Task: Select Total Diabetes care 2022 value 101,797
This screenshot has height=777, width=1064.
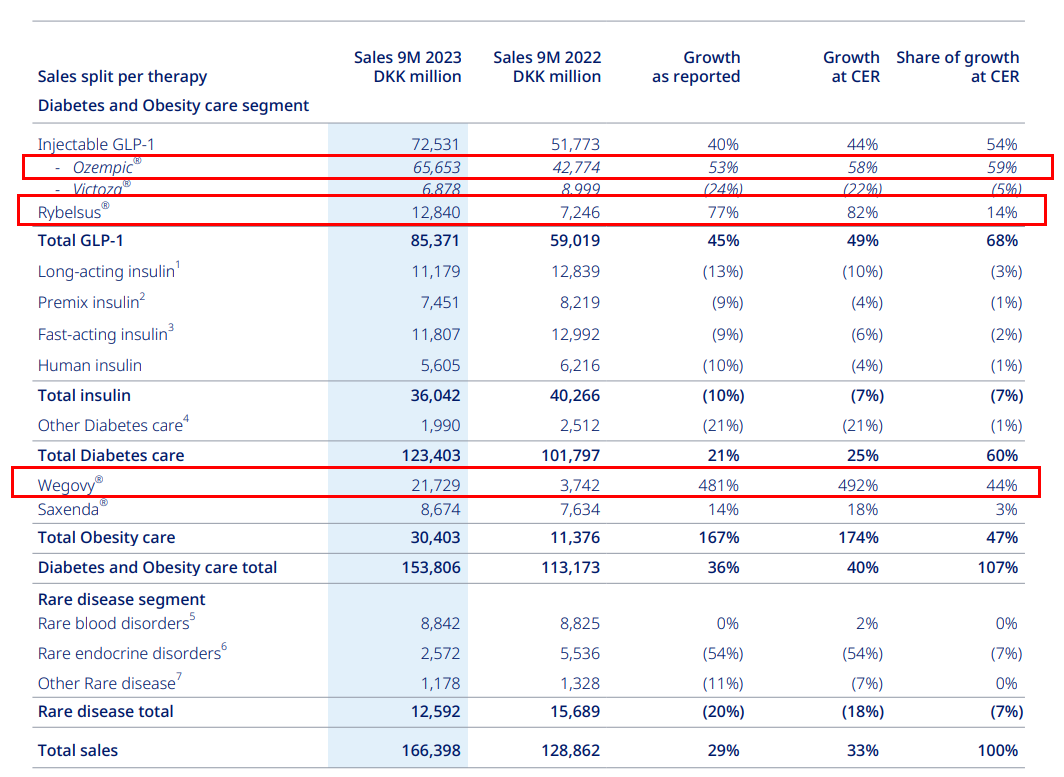Action: pyautogui.click(x=571, y=455)
